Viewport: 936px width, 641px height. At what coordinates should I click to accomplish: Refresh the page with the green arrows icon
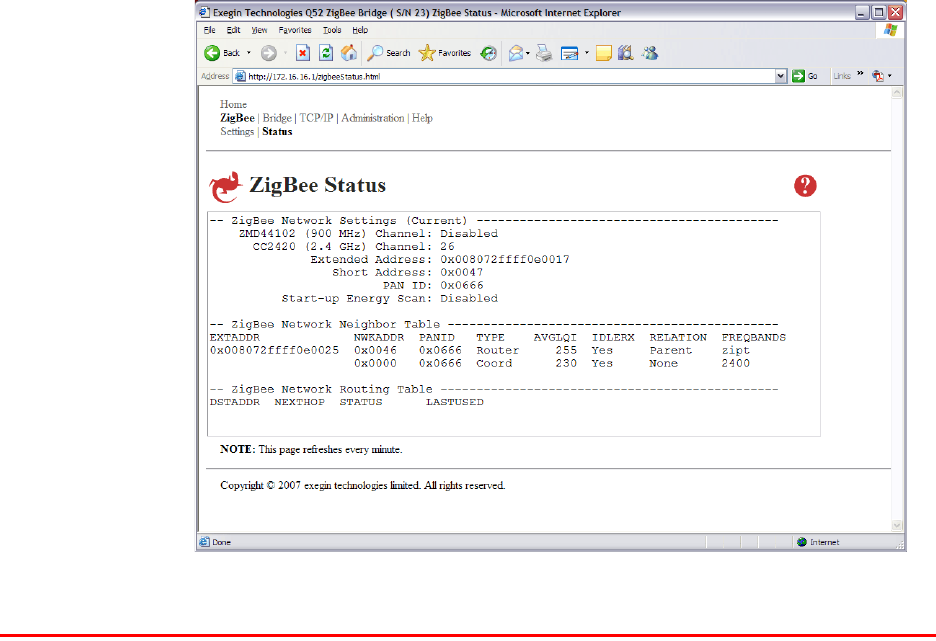[326, 53]
